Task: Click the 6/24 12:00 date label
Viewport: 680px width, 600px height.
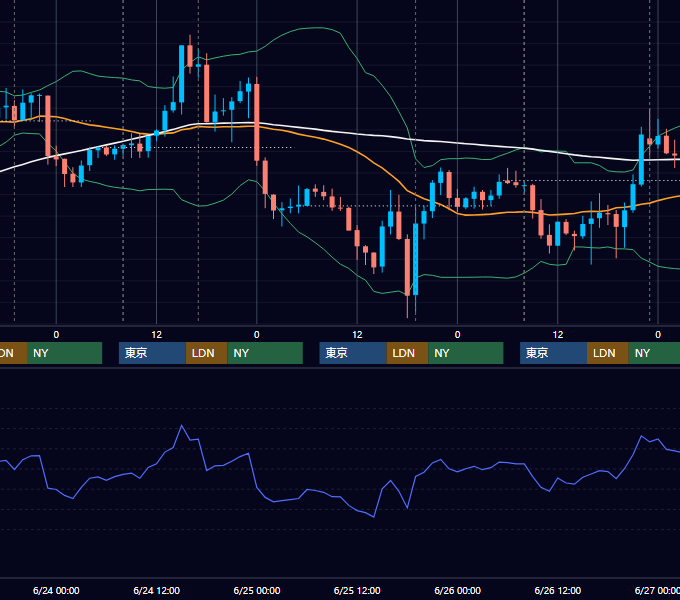Action: pyautogui.click(x=157, y=590)
